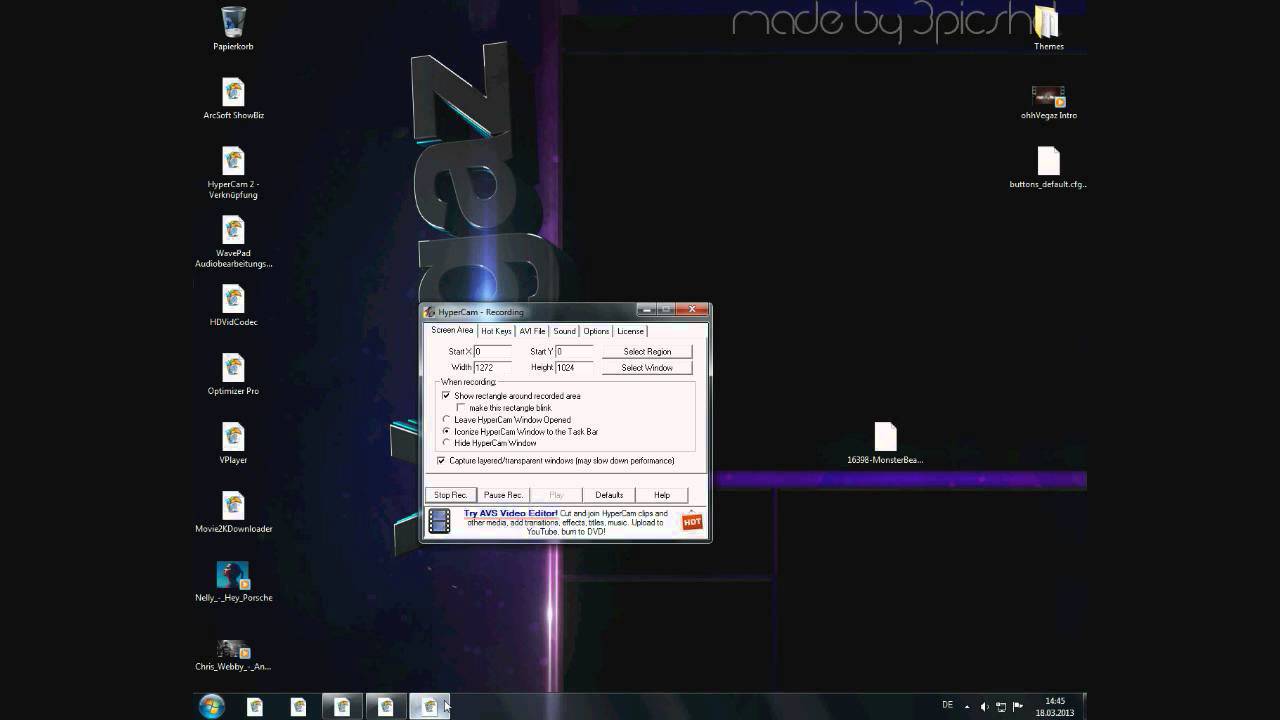Open the License tab
This screenshot has width=1280, height=720.
coord(630,331)
